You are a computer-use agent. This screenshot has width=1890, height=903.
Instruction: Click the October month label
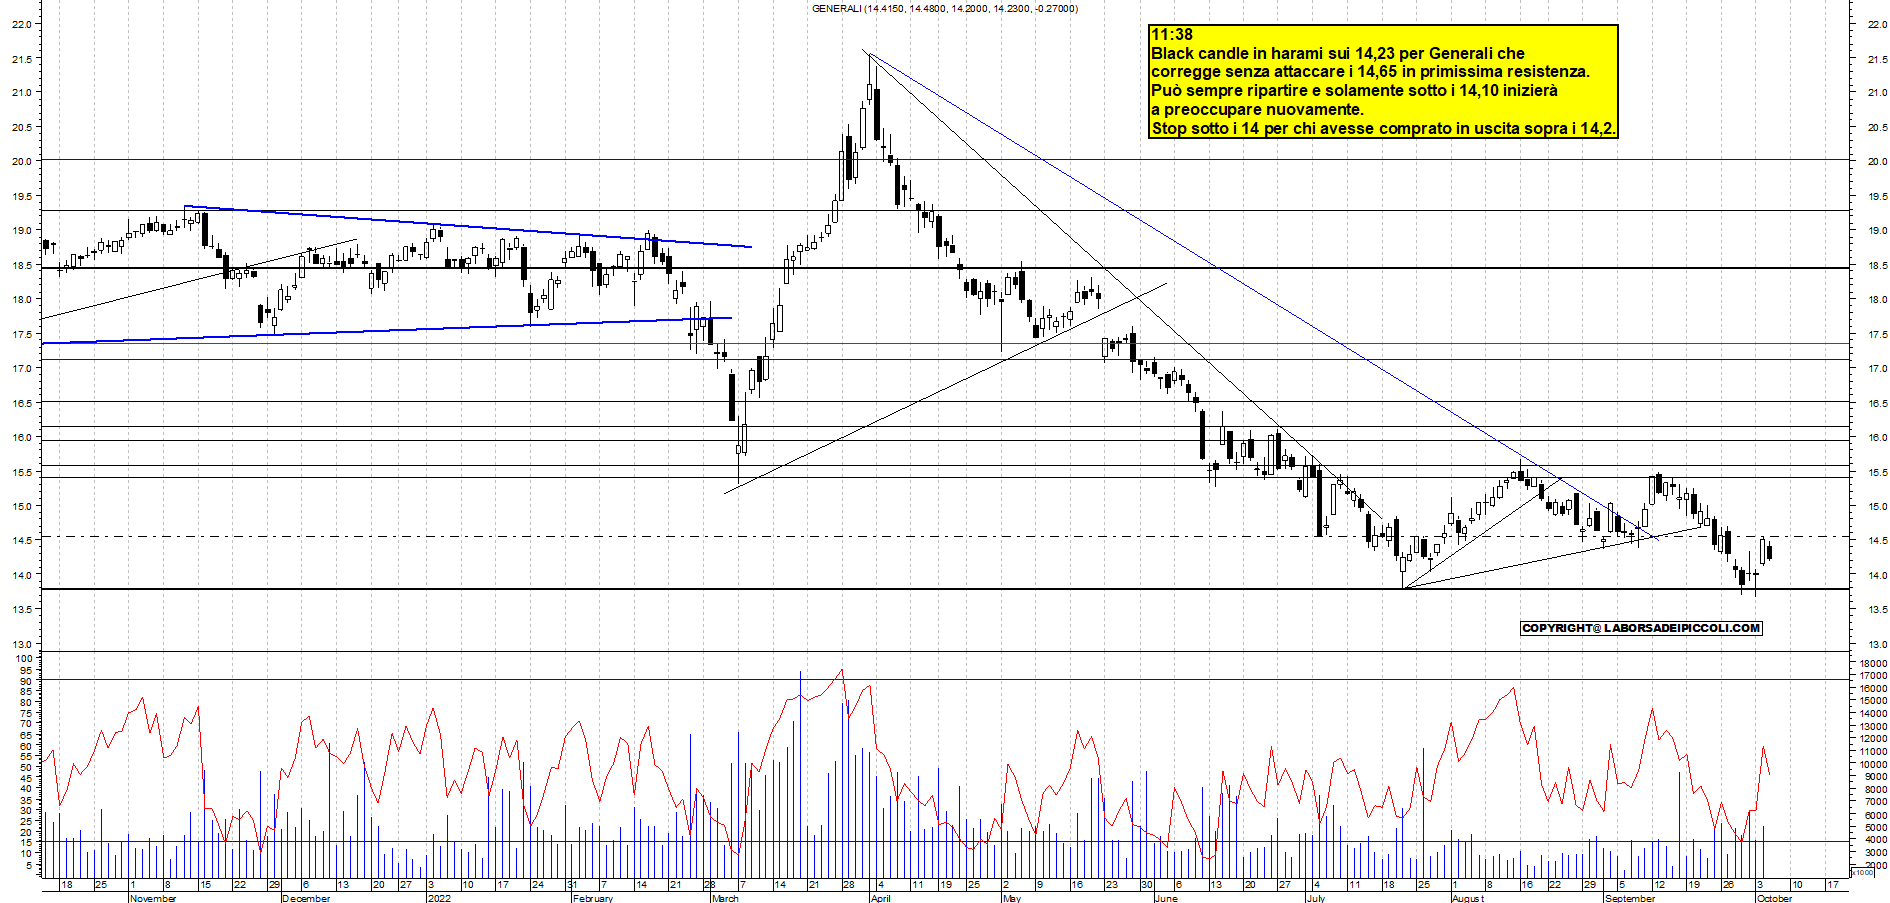point(1775,898)
